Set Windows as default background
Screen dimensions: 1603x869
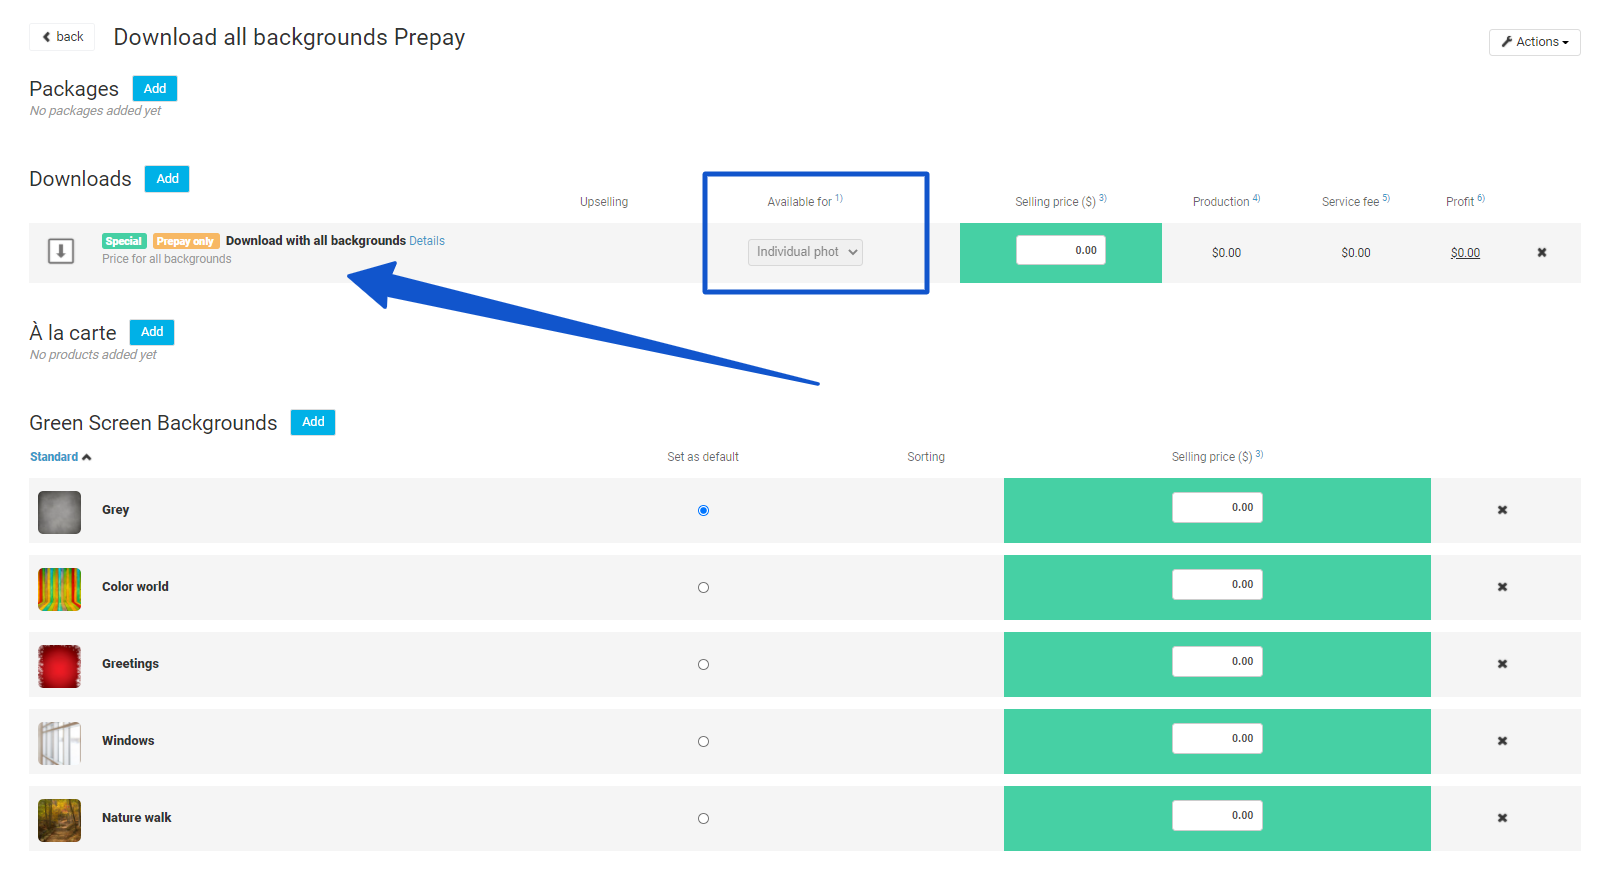703,741
